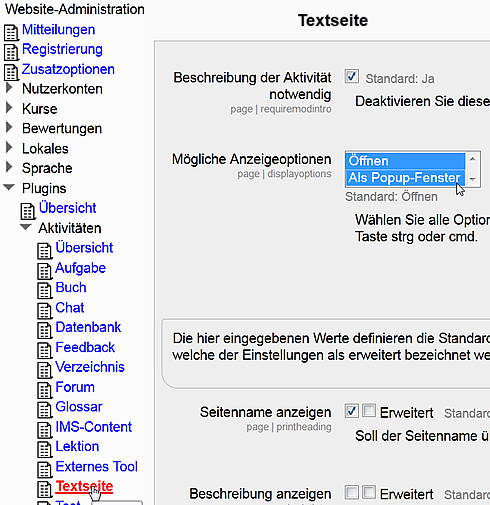Open Glossar settings link
The image size is (490, 505).
point(79,407)
